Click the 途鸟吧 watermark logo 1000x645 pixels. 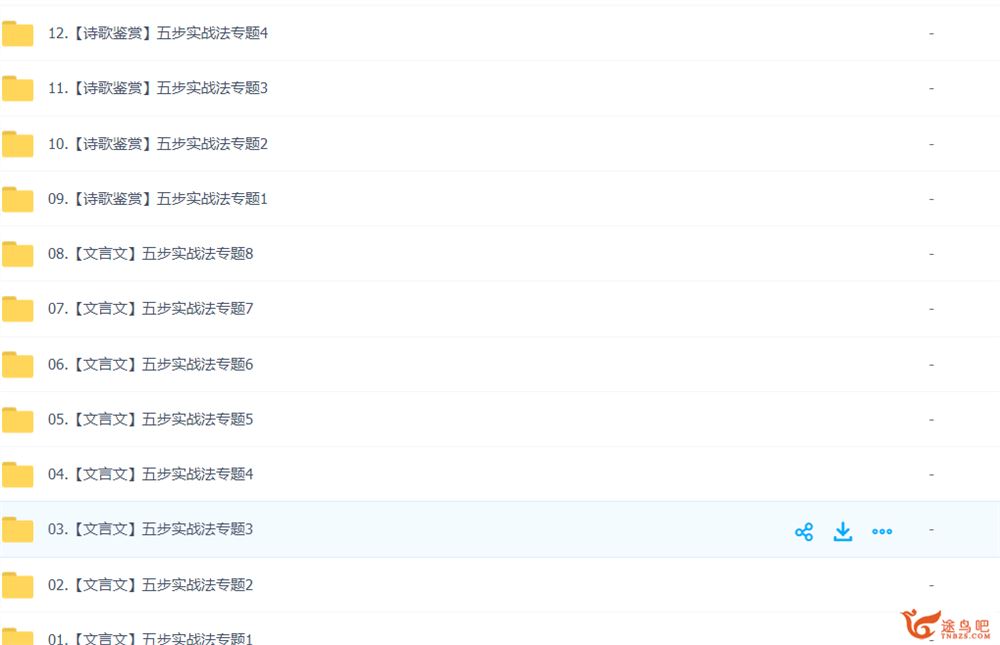coord(945,625)
